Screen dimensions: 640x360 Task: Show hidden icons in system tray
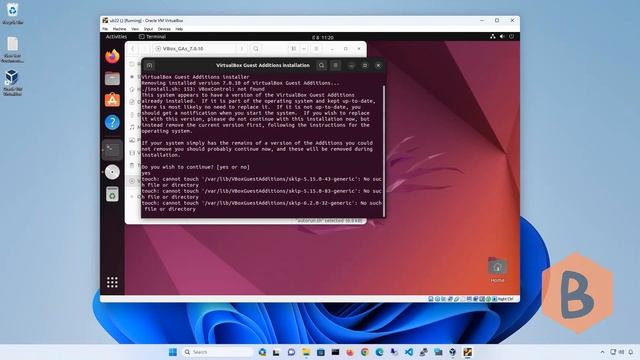click(x=602, y=352)
